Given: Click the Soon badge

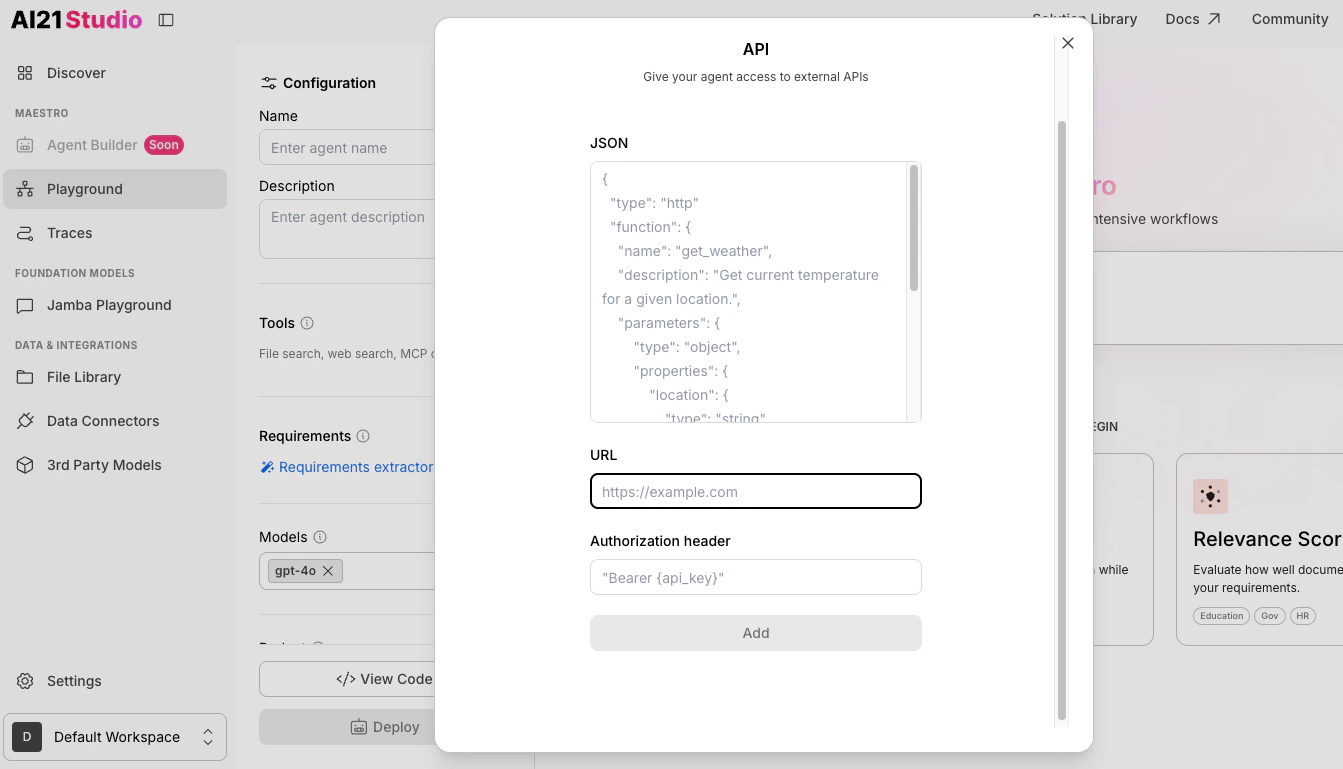Looking at the screenshot, I should (x=164, y=145).
